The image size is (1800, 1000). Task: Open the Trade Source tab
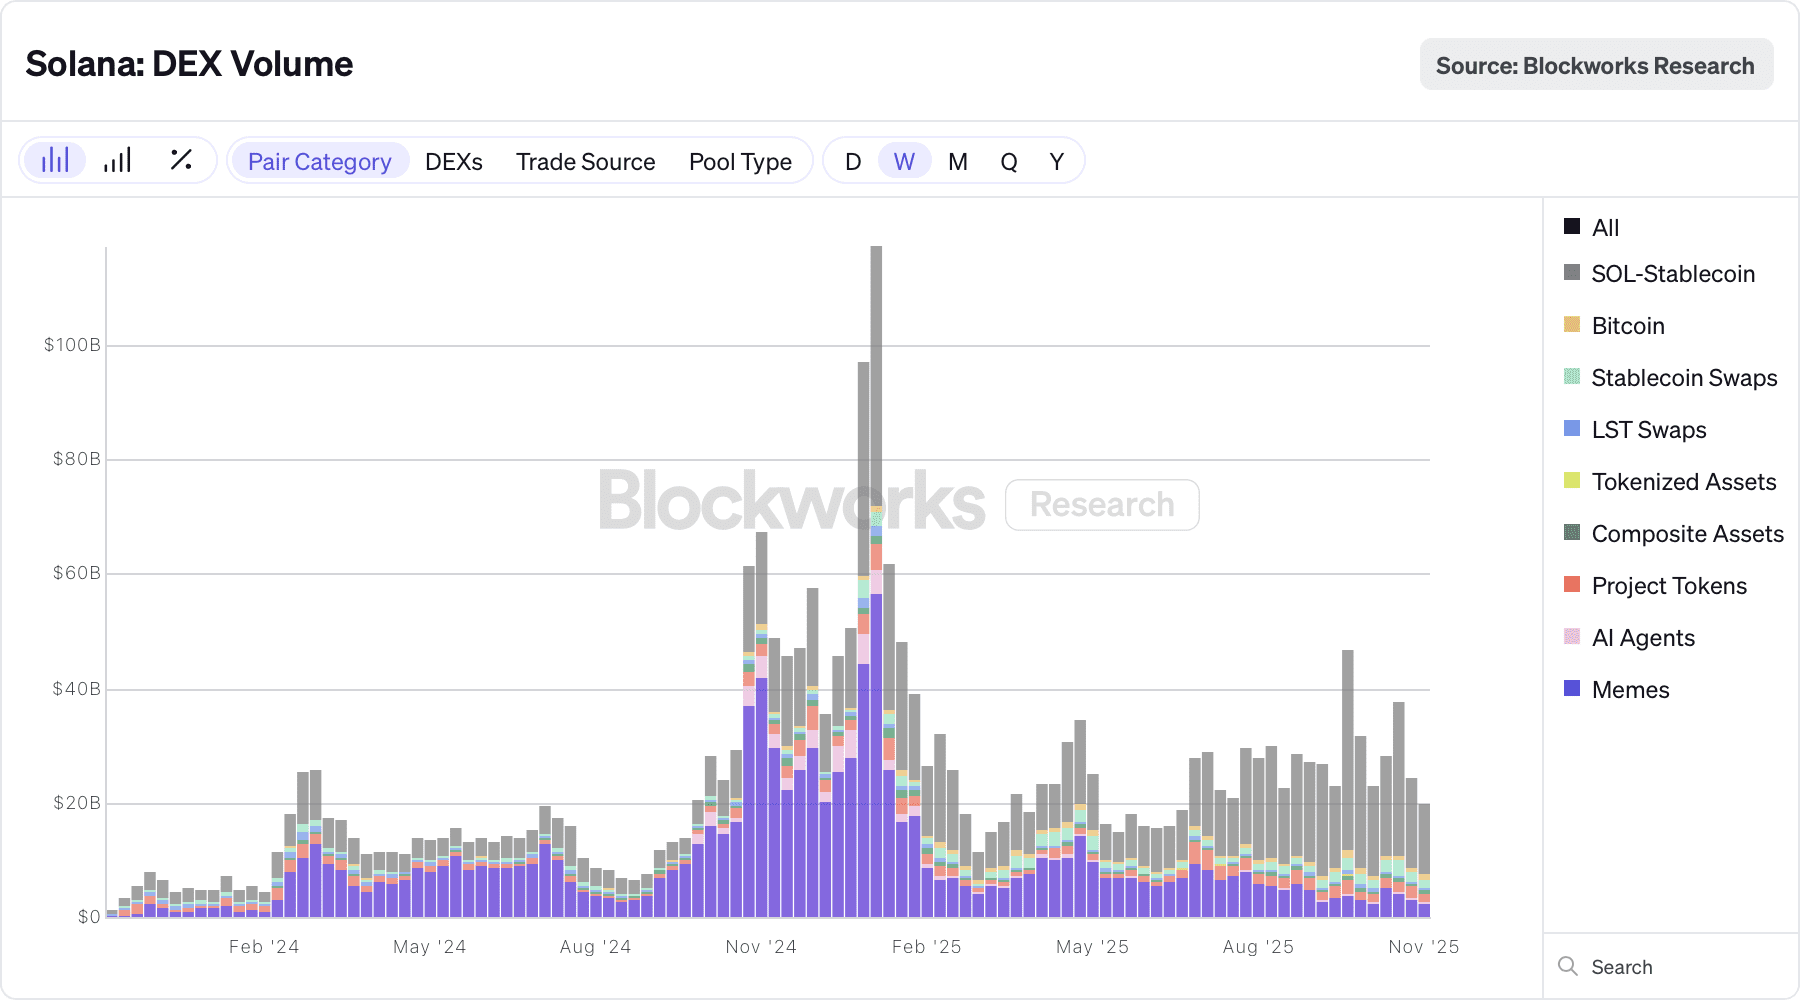click(586, 162)
